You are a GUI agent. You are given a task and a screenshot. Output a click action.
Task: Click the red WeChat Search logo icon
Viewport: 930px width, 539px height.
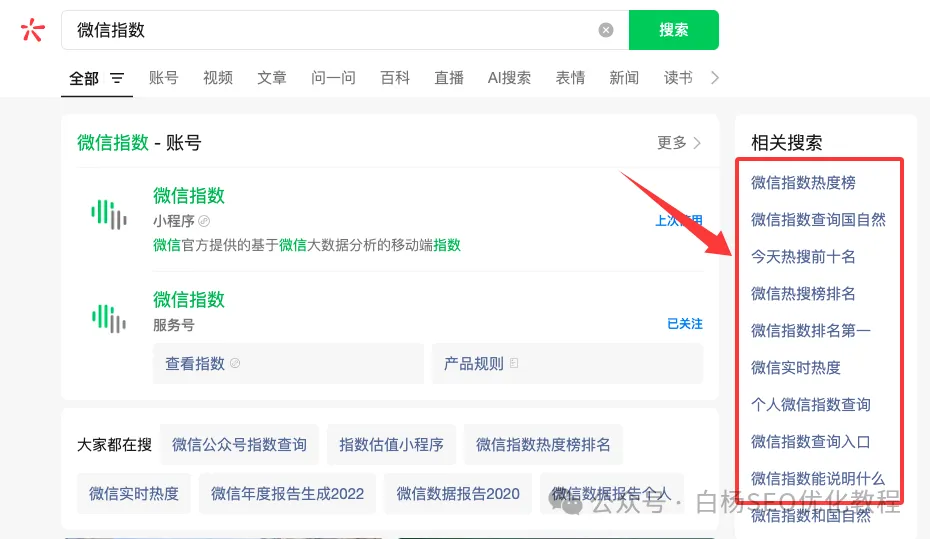(x=32, y=30)
